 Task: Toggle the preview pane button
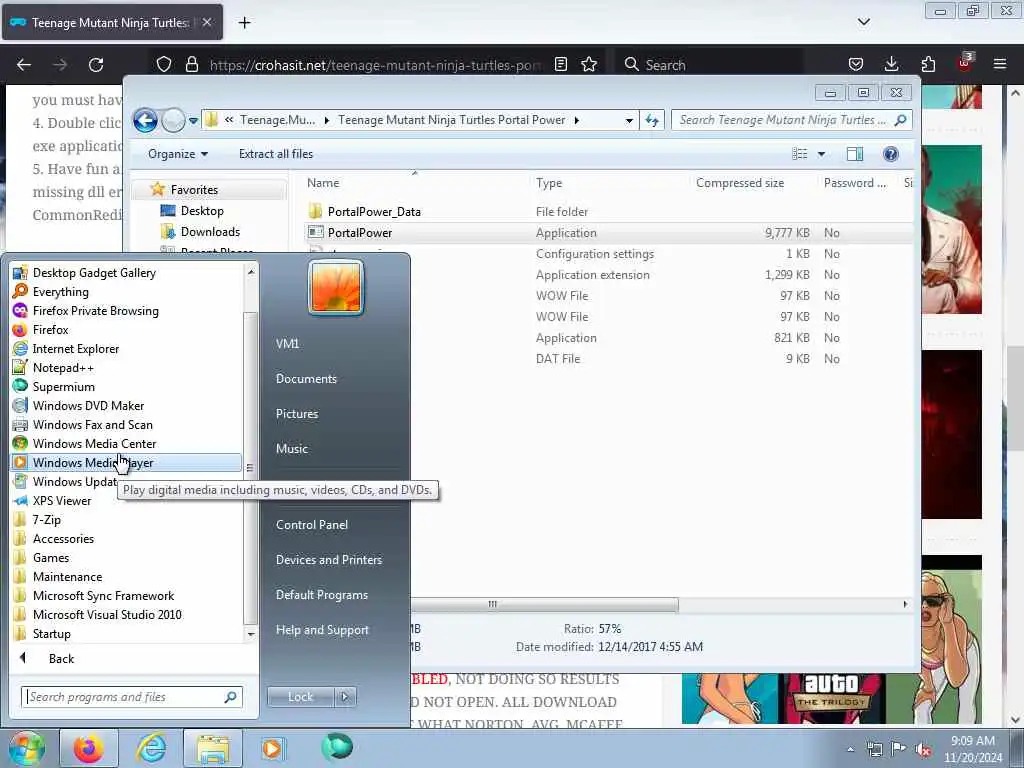tap(854, 154)
